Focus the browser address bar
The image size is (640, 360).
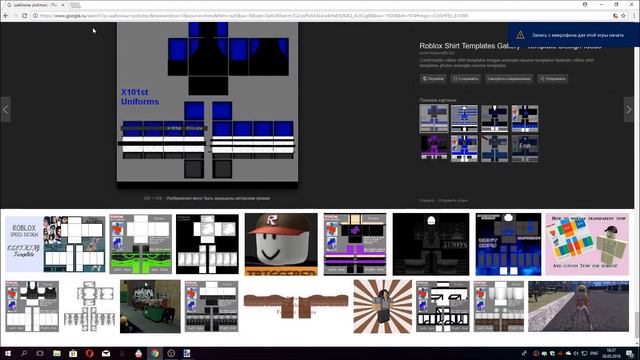[x=322, y=16]
